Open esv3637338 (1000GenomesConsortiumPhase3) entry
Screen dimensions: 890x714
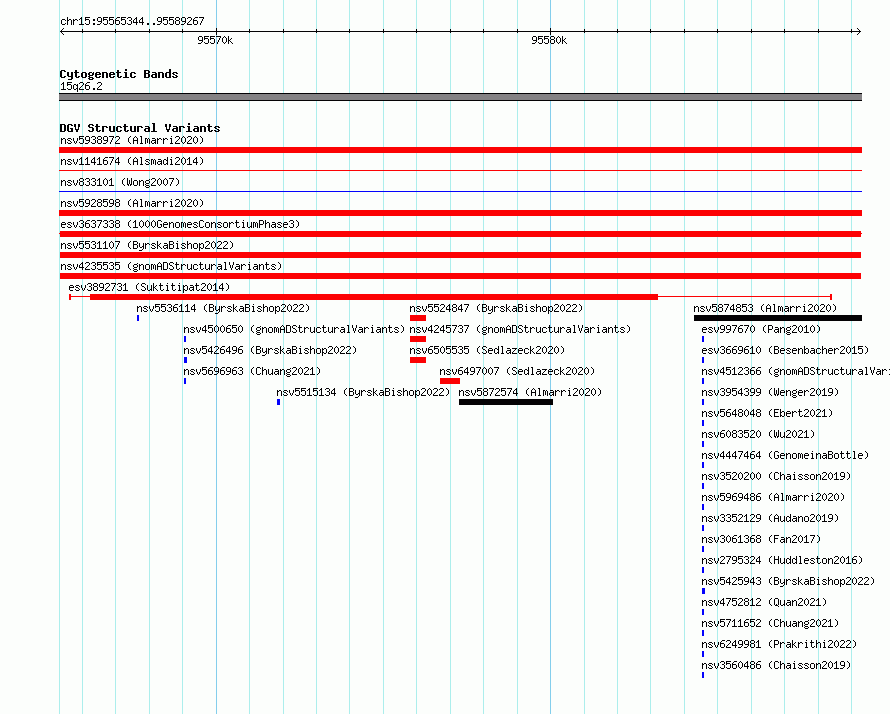pyautogui.click(x=180, y=224)
